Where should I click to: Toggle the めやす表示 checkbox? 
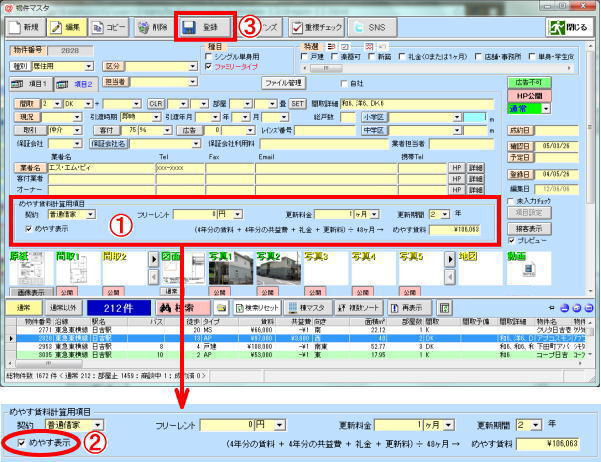pos(29,229)
